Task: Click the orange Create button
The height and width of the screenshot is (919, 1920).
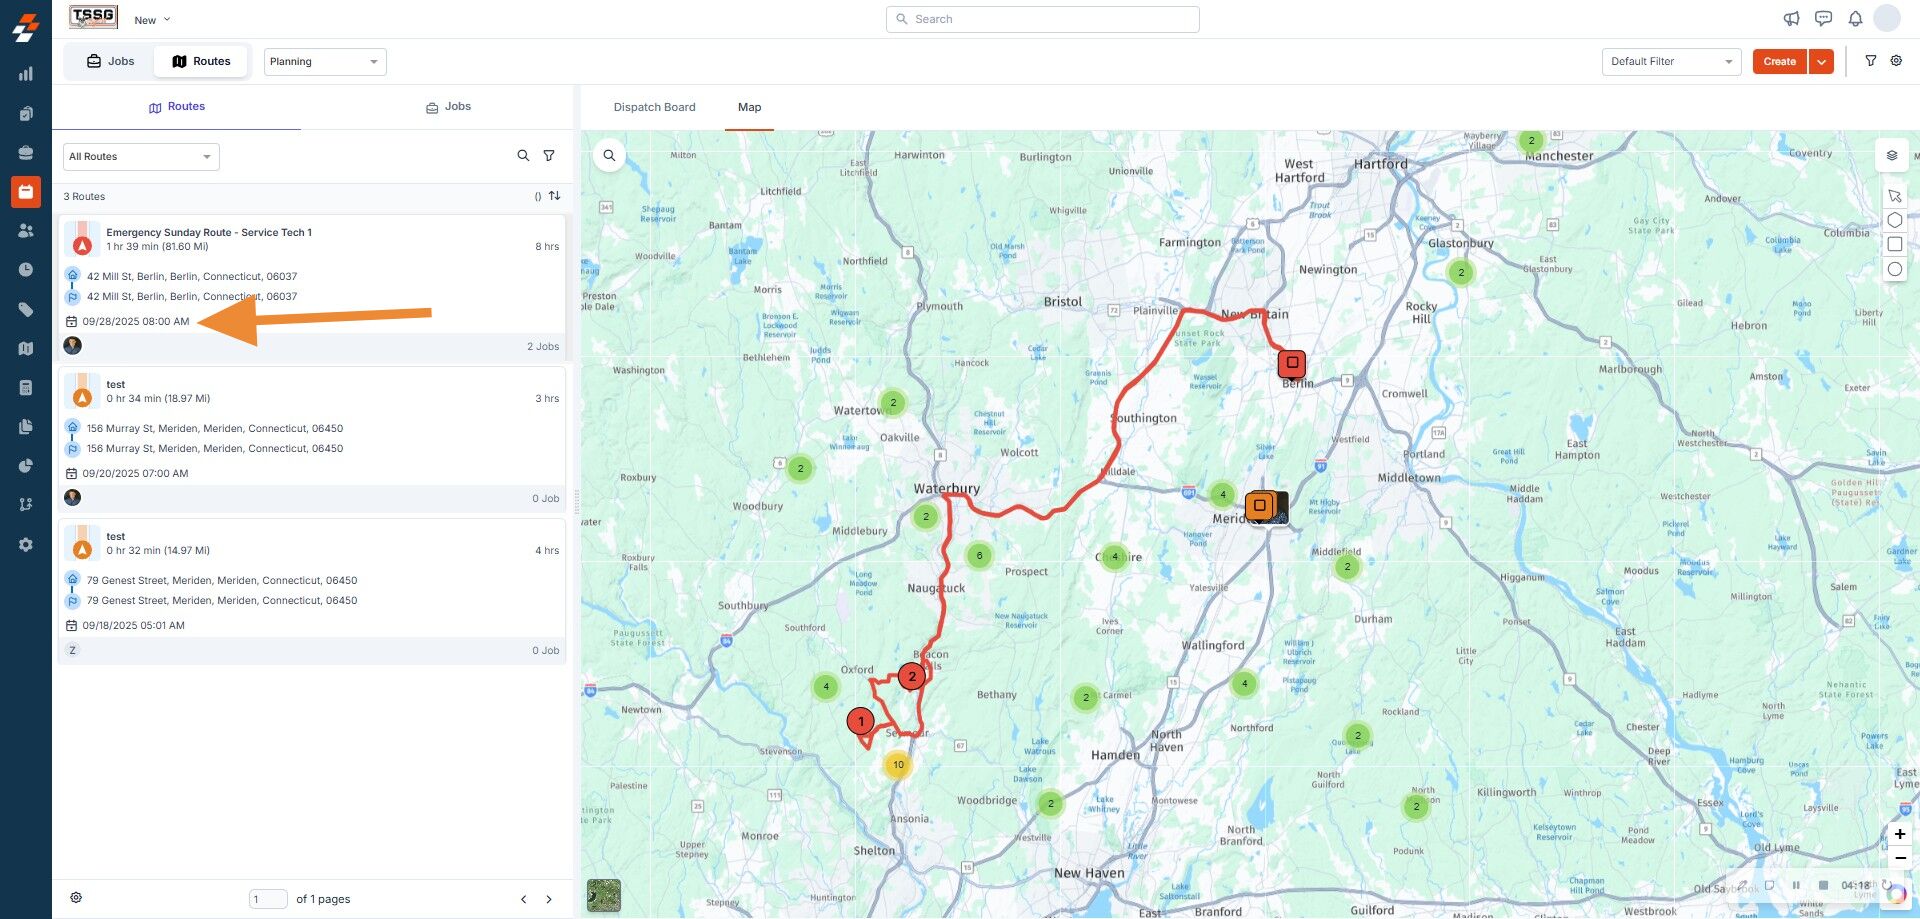Action: click(1780, 62)
